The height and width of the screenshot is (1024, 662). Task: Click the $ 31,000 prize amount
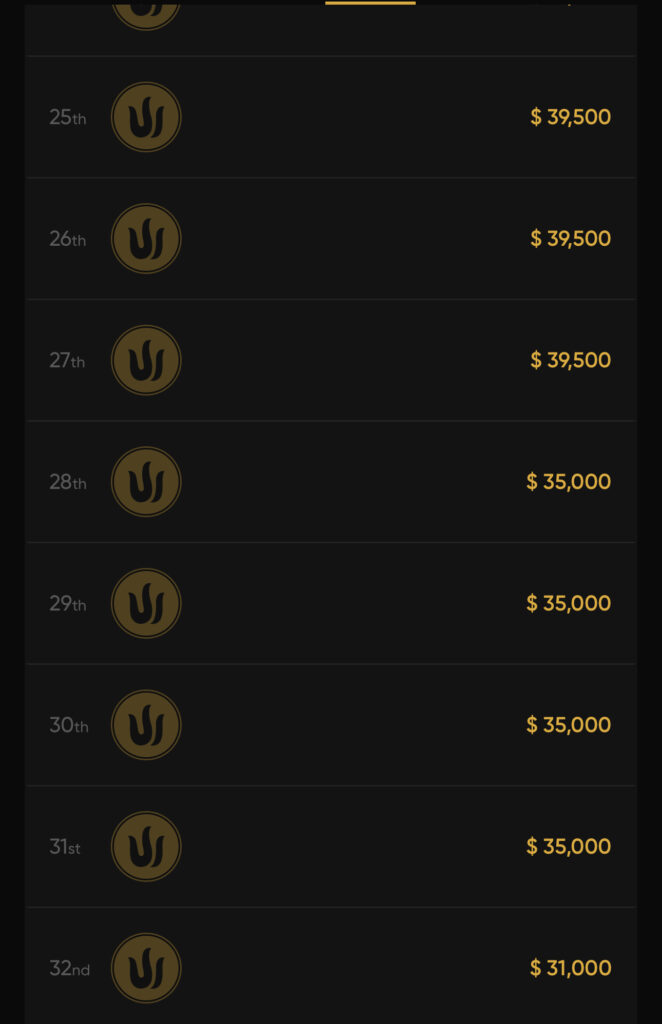point(570,968)
